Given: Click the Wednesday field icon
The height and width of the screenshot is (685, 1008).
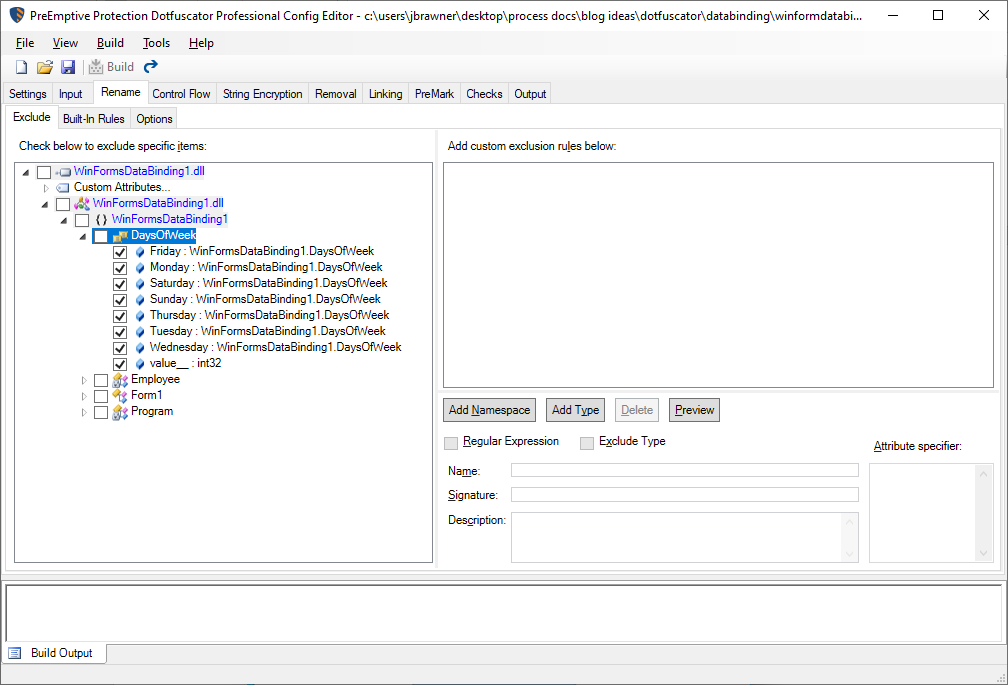Looking at the screenshot, I should coord(140,348).
